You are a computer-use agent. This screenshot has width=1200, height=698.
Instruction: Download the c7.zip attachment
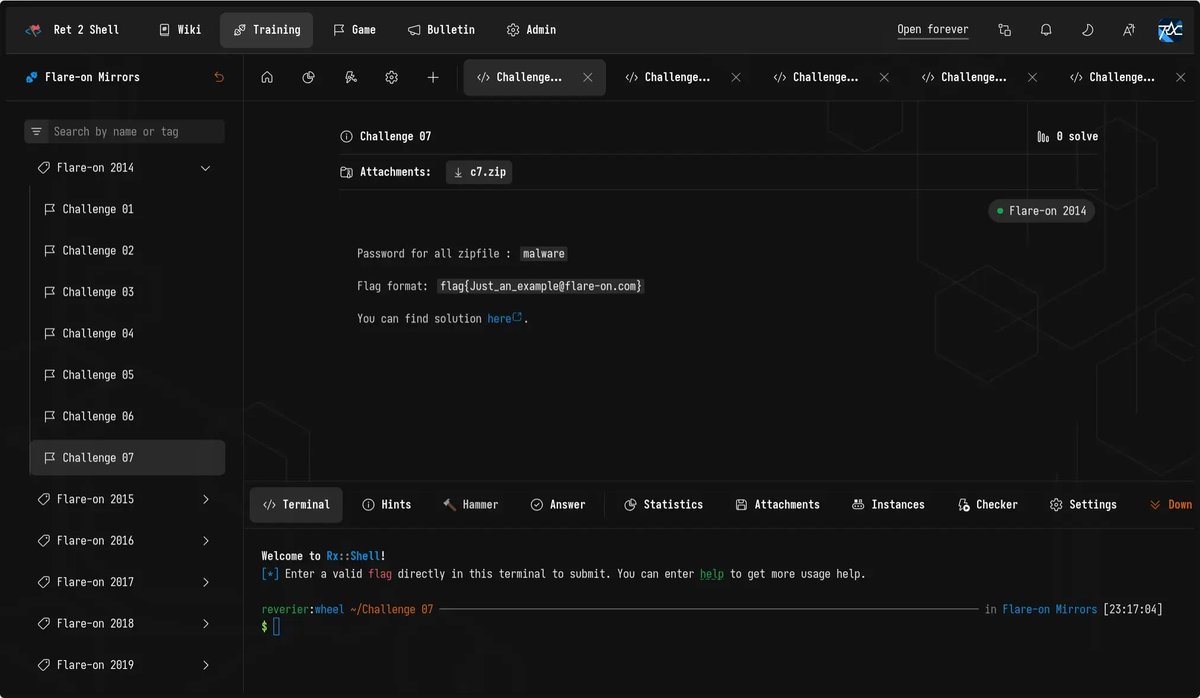coord(479,172)
